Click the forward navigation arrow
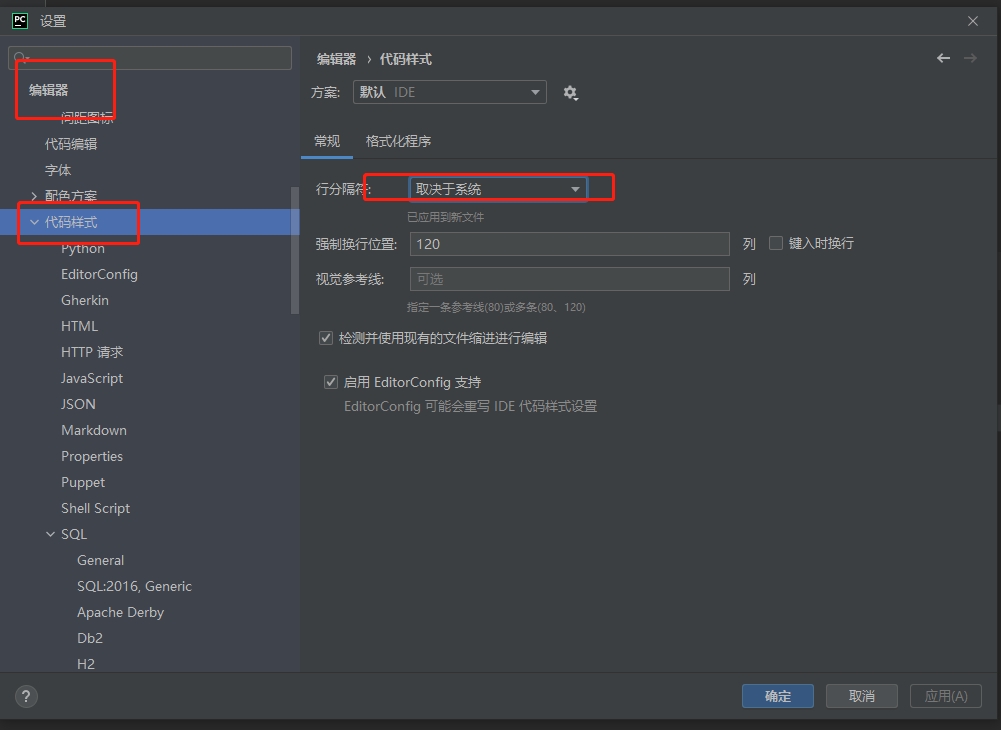This screenshot has width=1001, height=730. 970,58
